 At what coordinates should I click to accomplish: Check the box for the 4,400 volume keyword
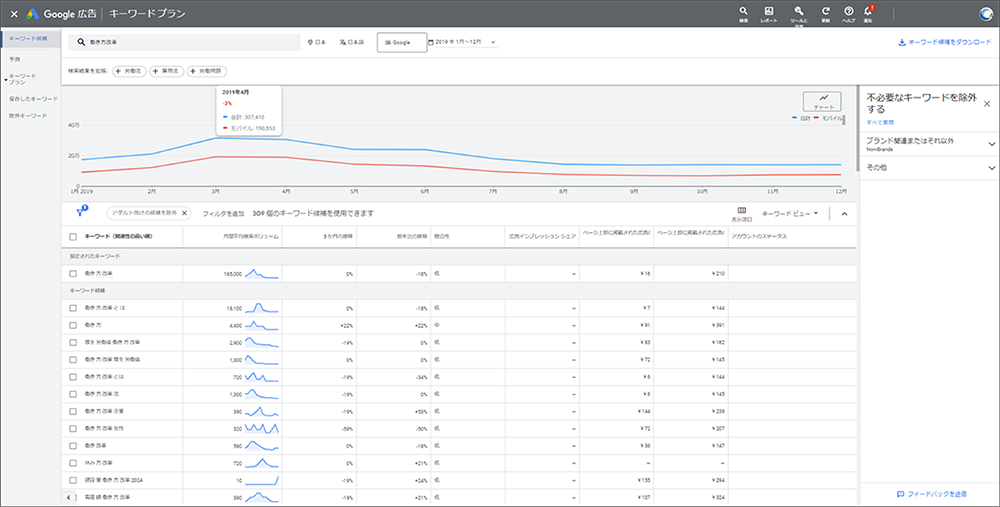[73, 325]
